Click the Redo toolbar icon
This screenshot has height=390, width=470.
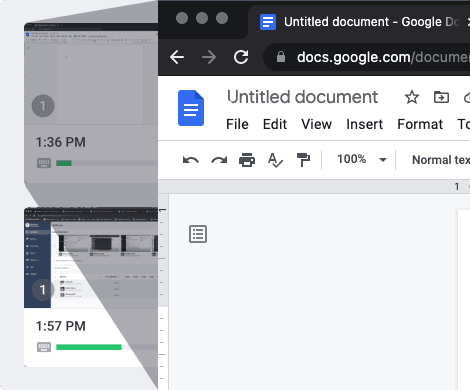tap(219, 160)
